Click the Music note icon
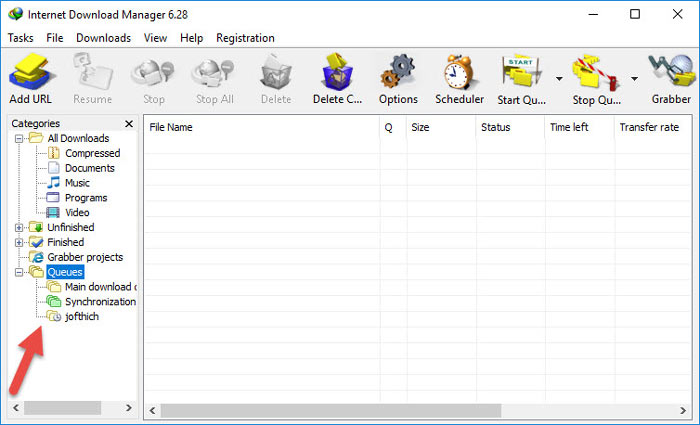This screenshot has height=425, width=700. point(54,183)
